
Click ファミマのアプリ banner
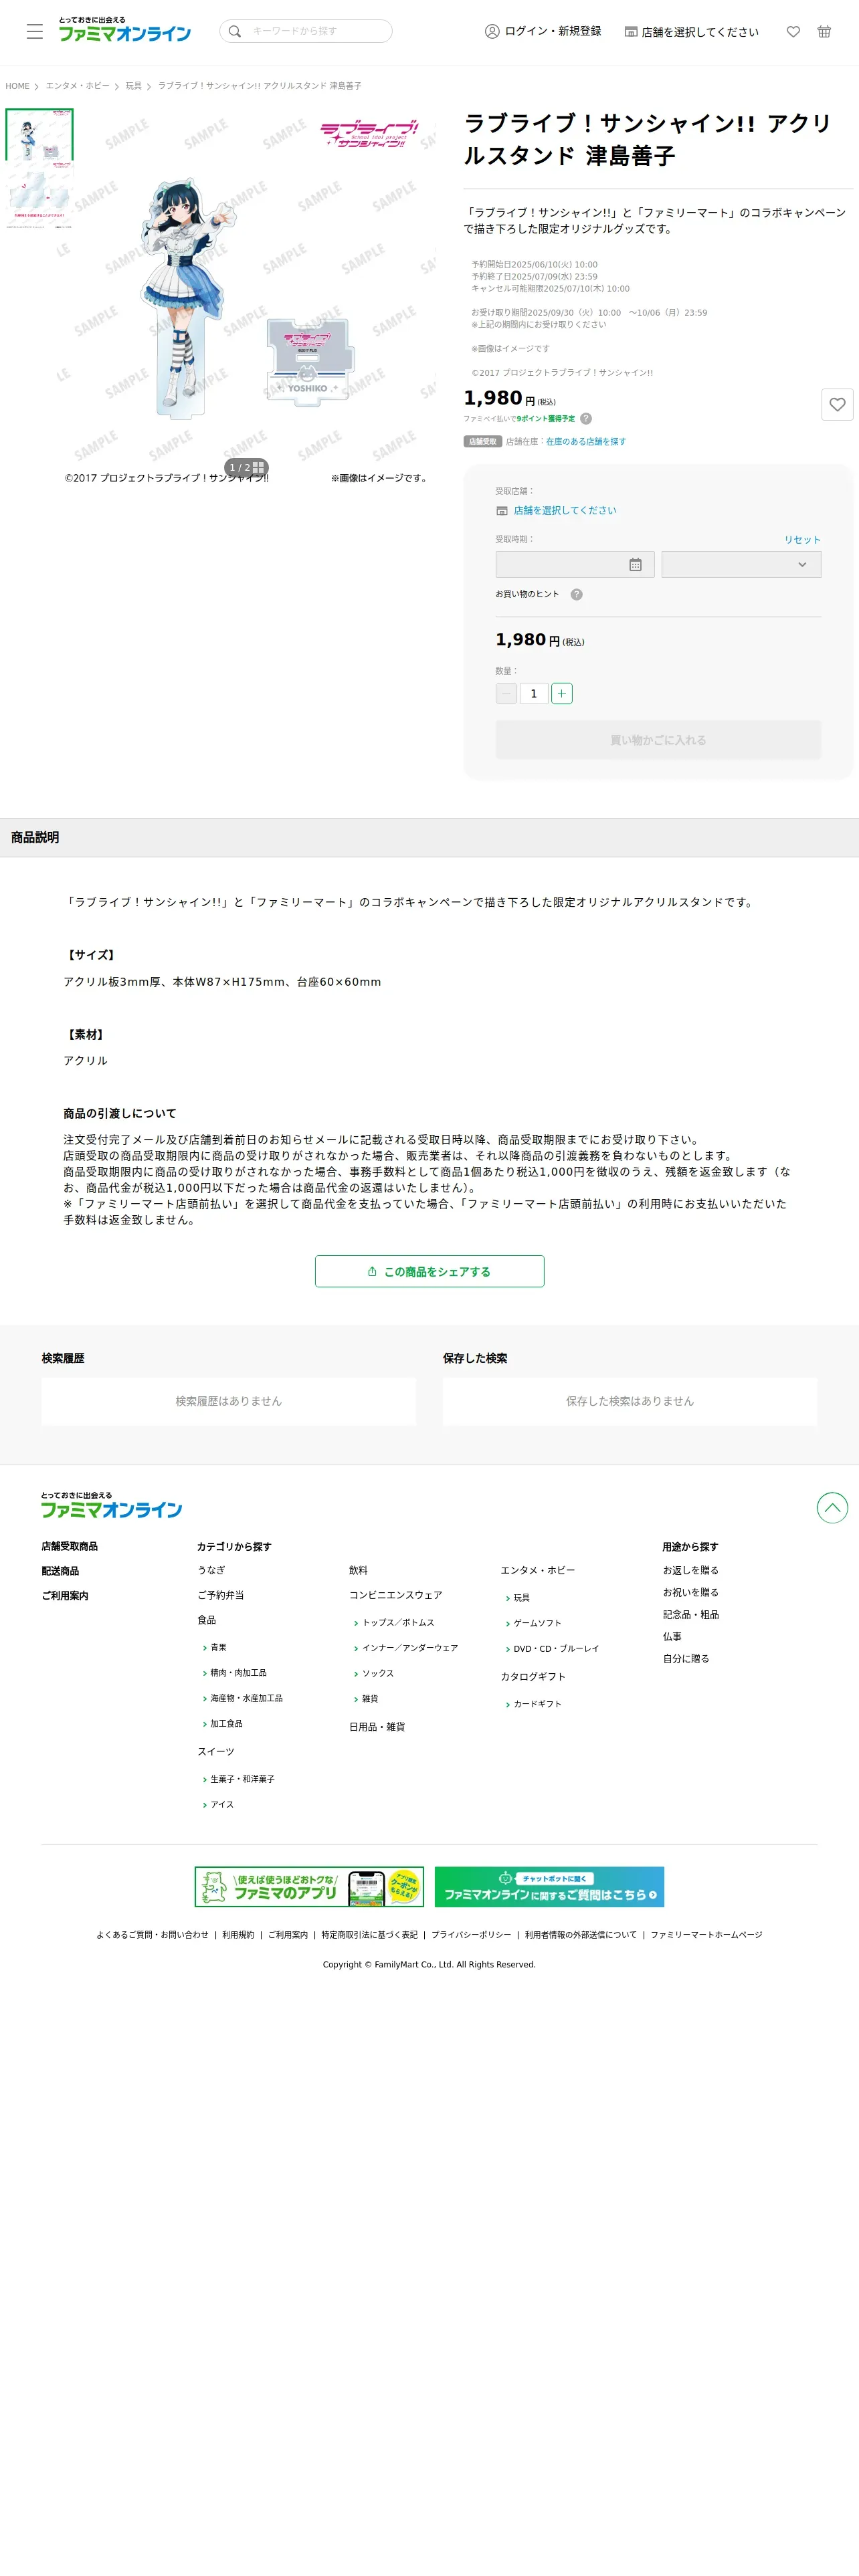pyautogui.click(x=309, y=1886)
